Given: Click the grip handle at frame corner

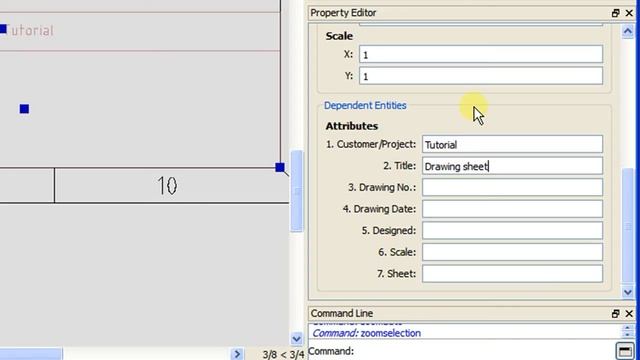Looking at the screenshot, I should pos(280,167).
